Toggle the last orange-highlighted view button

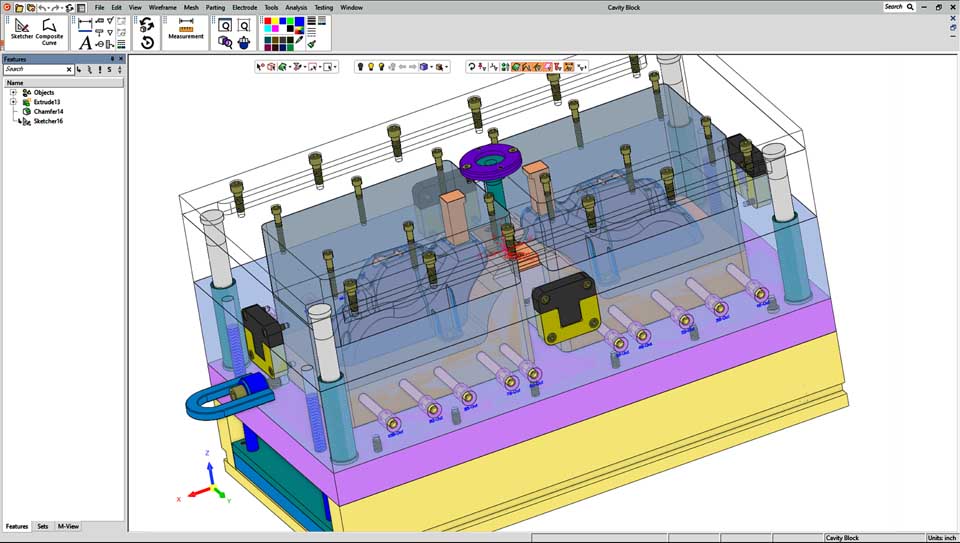(x=569, y=67)
